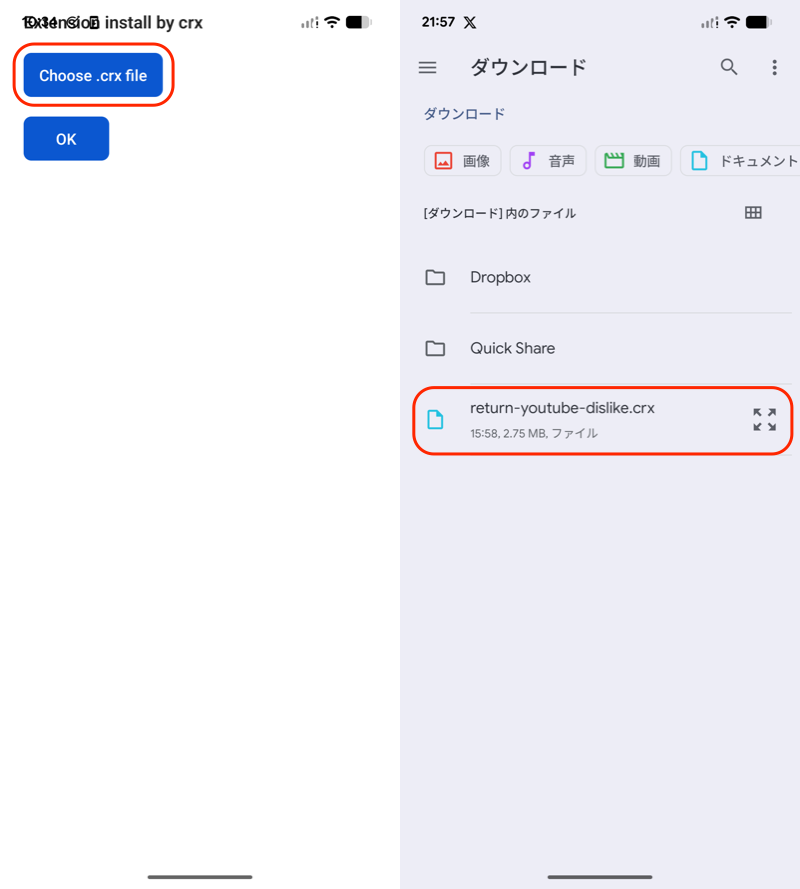Select the ドキュメント filter tab
Image resolution: width=800 pixels, height=889 pixels.
pos(745,160)
